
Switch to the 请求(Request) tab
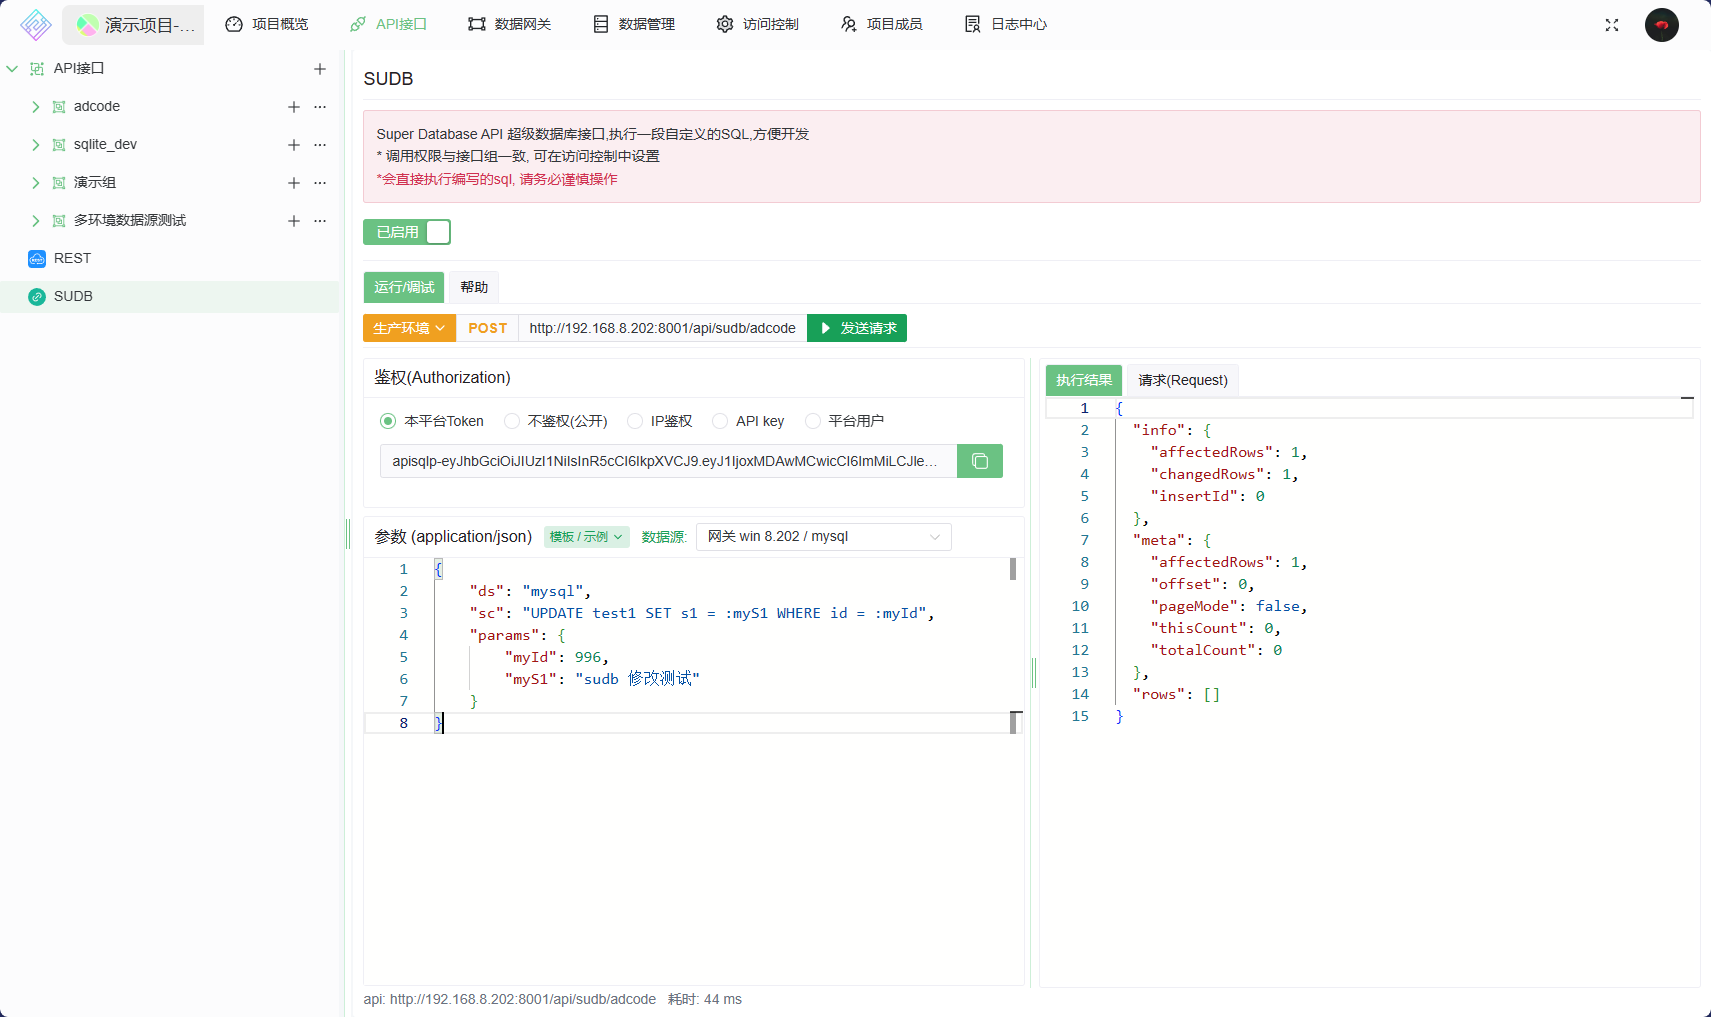click(x=1182, y=380)
